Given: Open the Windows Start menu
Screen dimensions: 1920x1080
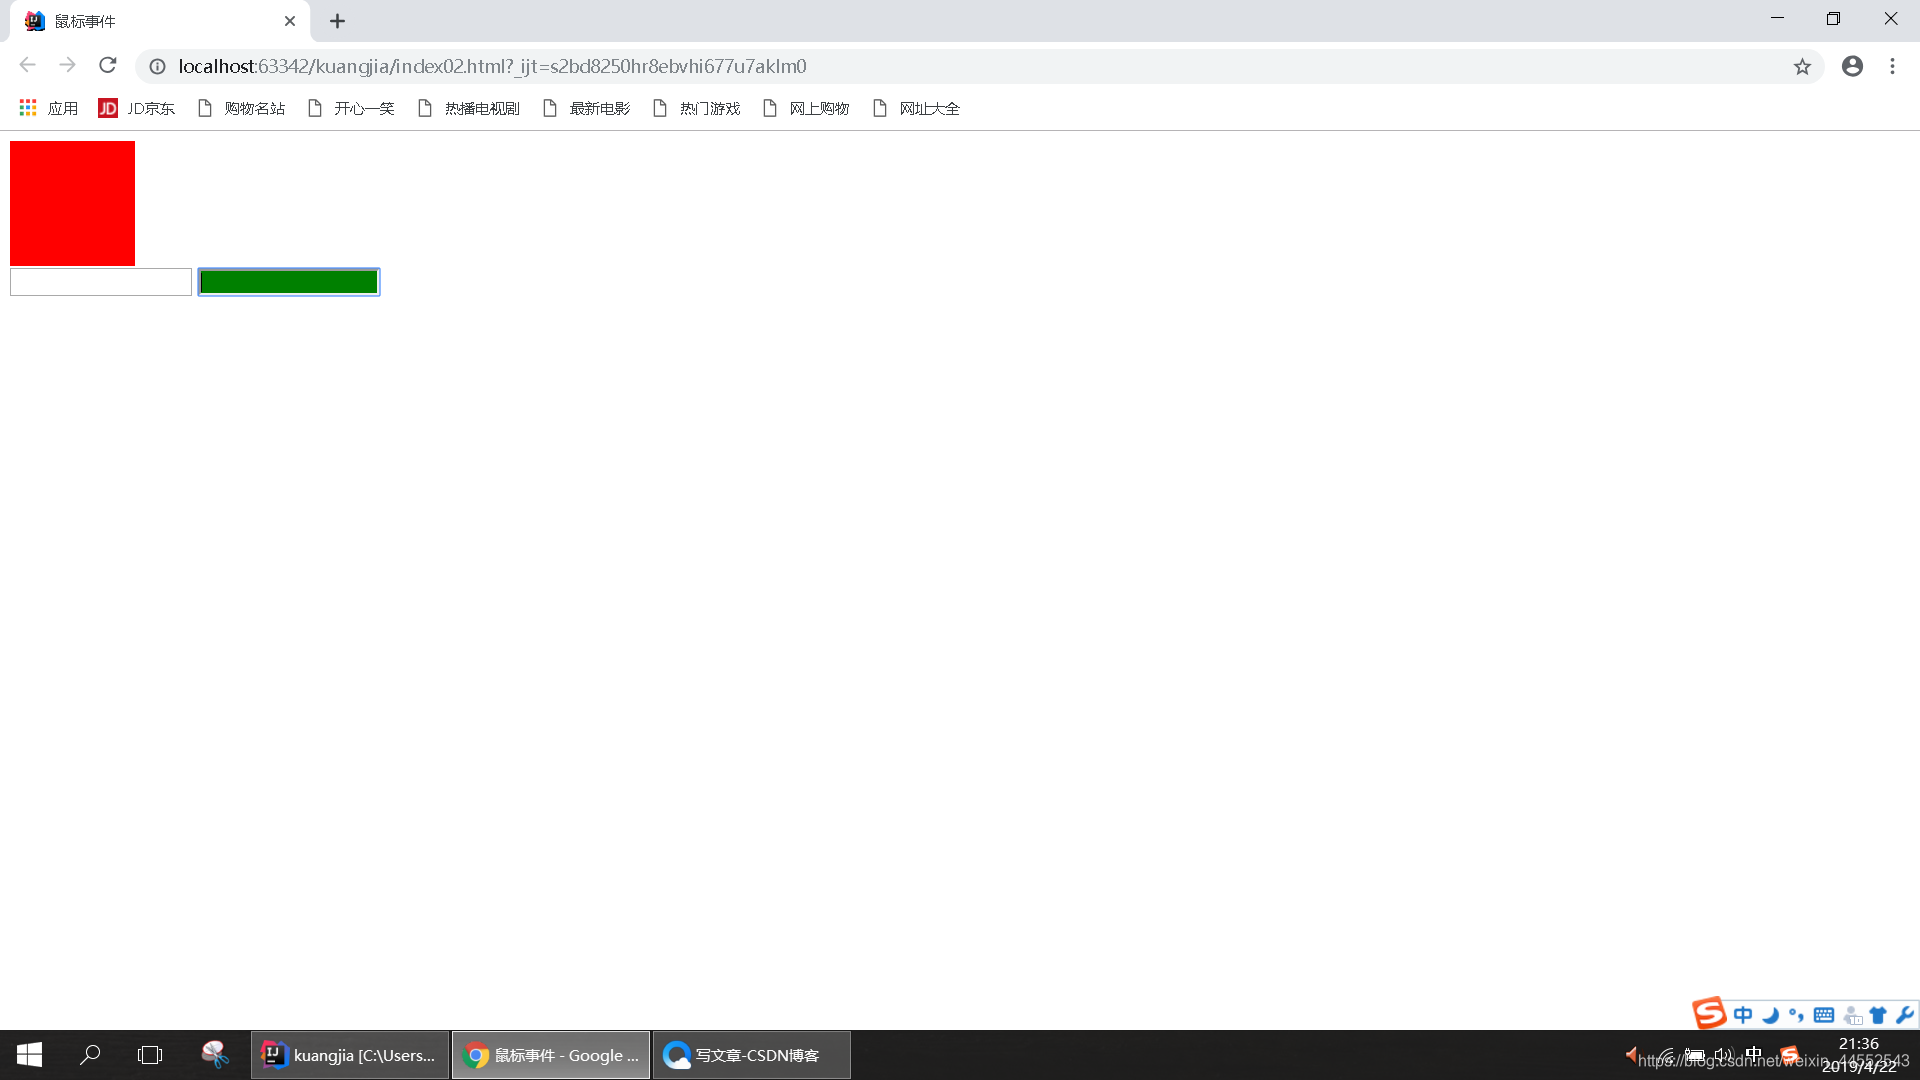Looking at the screenshot, I should (x=29, y=1055).
